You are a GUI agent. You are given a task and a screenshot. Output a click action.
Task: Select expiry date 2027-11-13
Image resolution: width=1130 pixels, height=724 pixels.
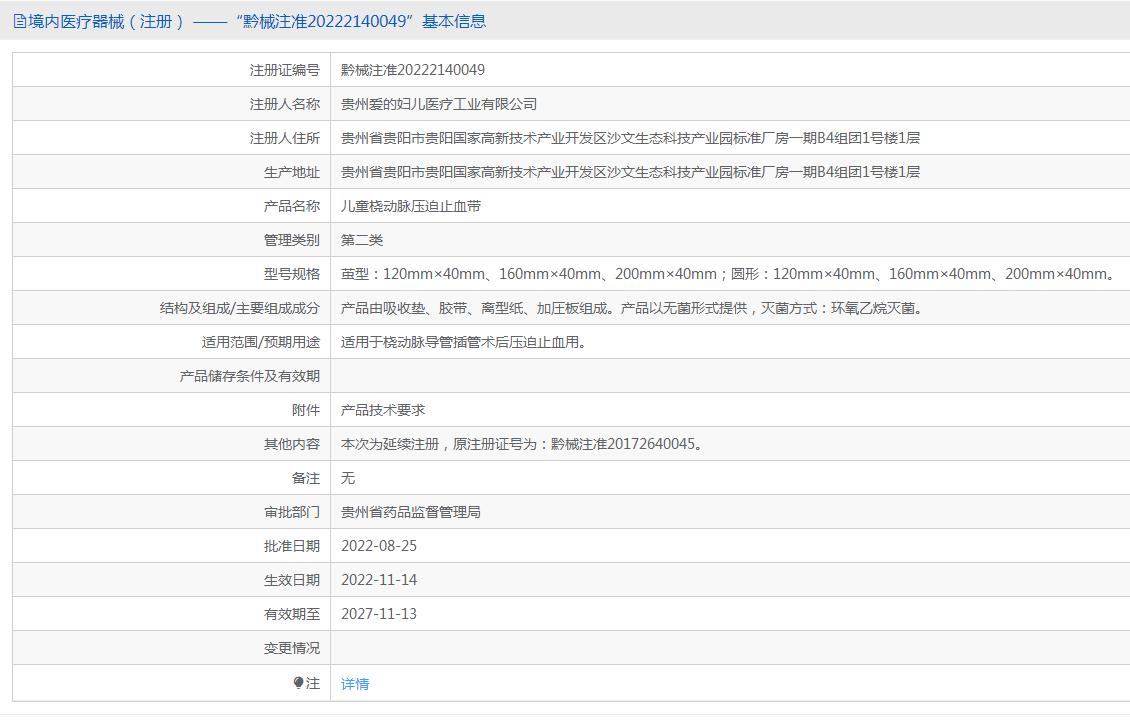(x=379, y=614)
